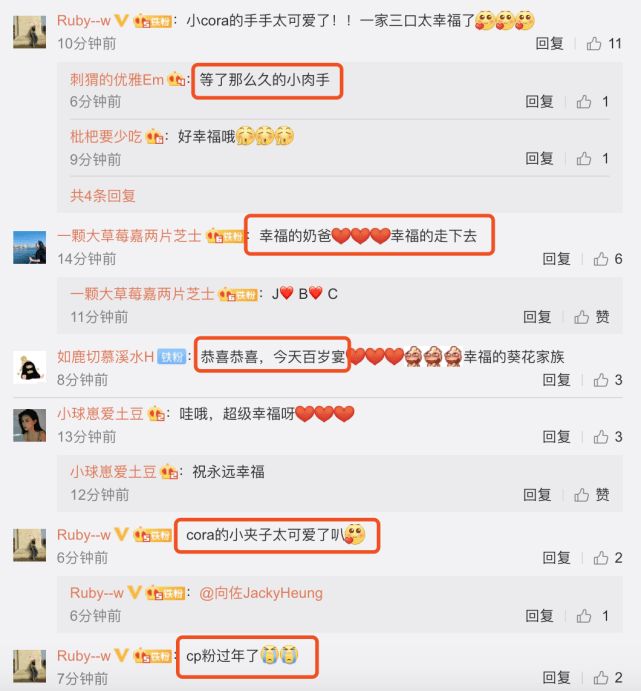
Task: Like Ruby--w's comment with 11 likes
Action: click(x=594, y=44)
